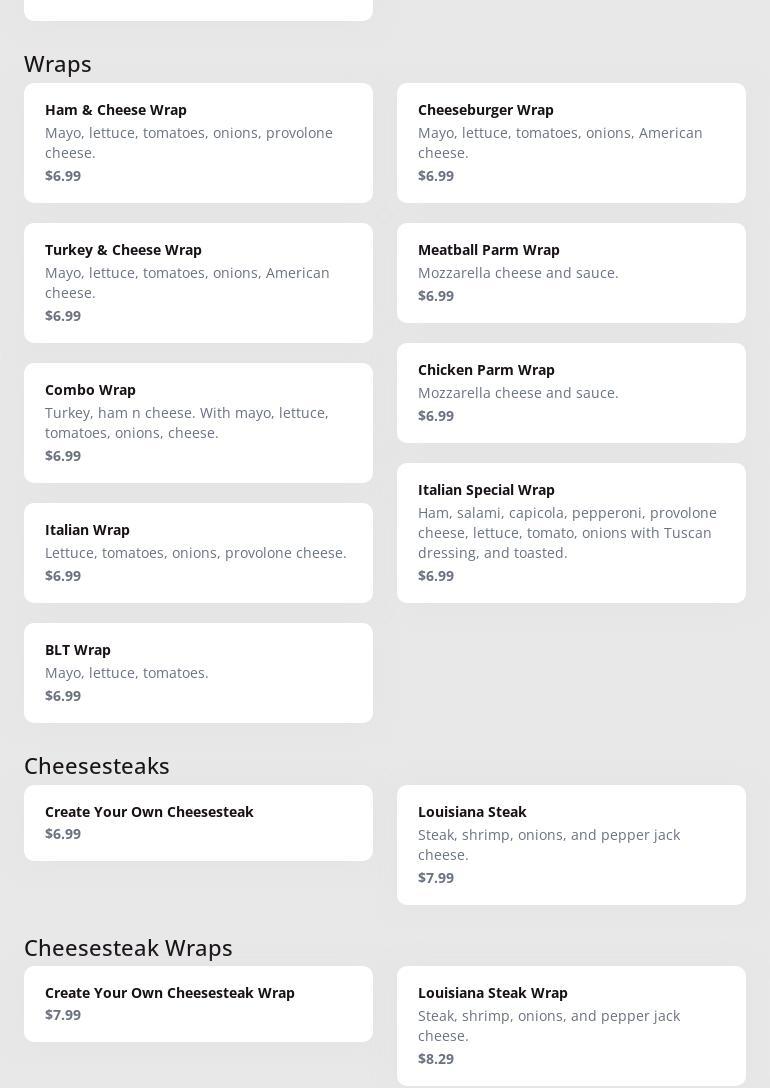
Task: Choose the Turkey & Cheese Wrap
Action: [198, 282]
